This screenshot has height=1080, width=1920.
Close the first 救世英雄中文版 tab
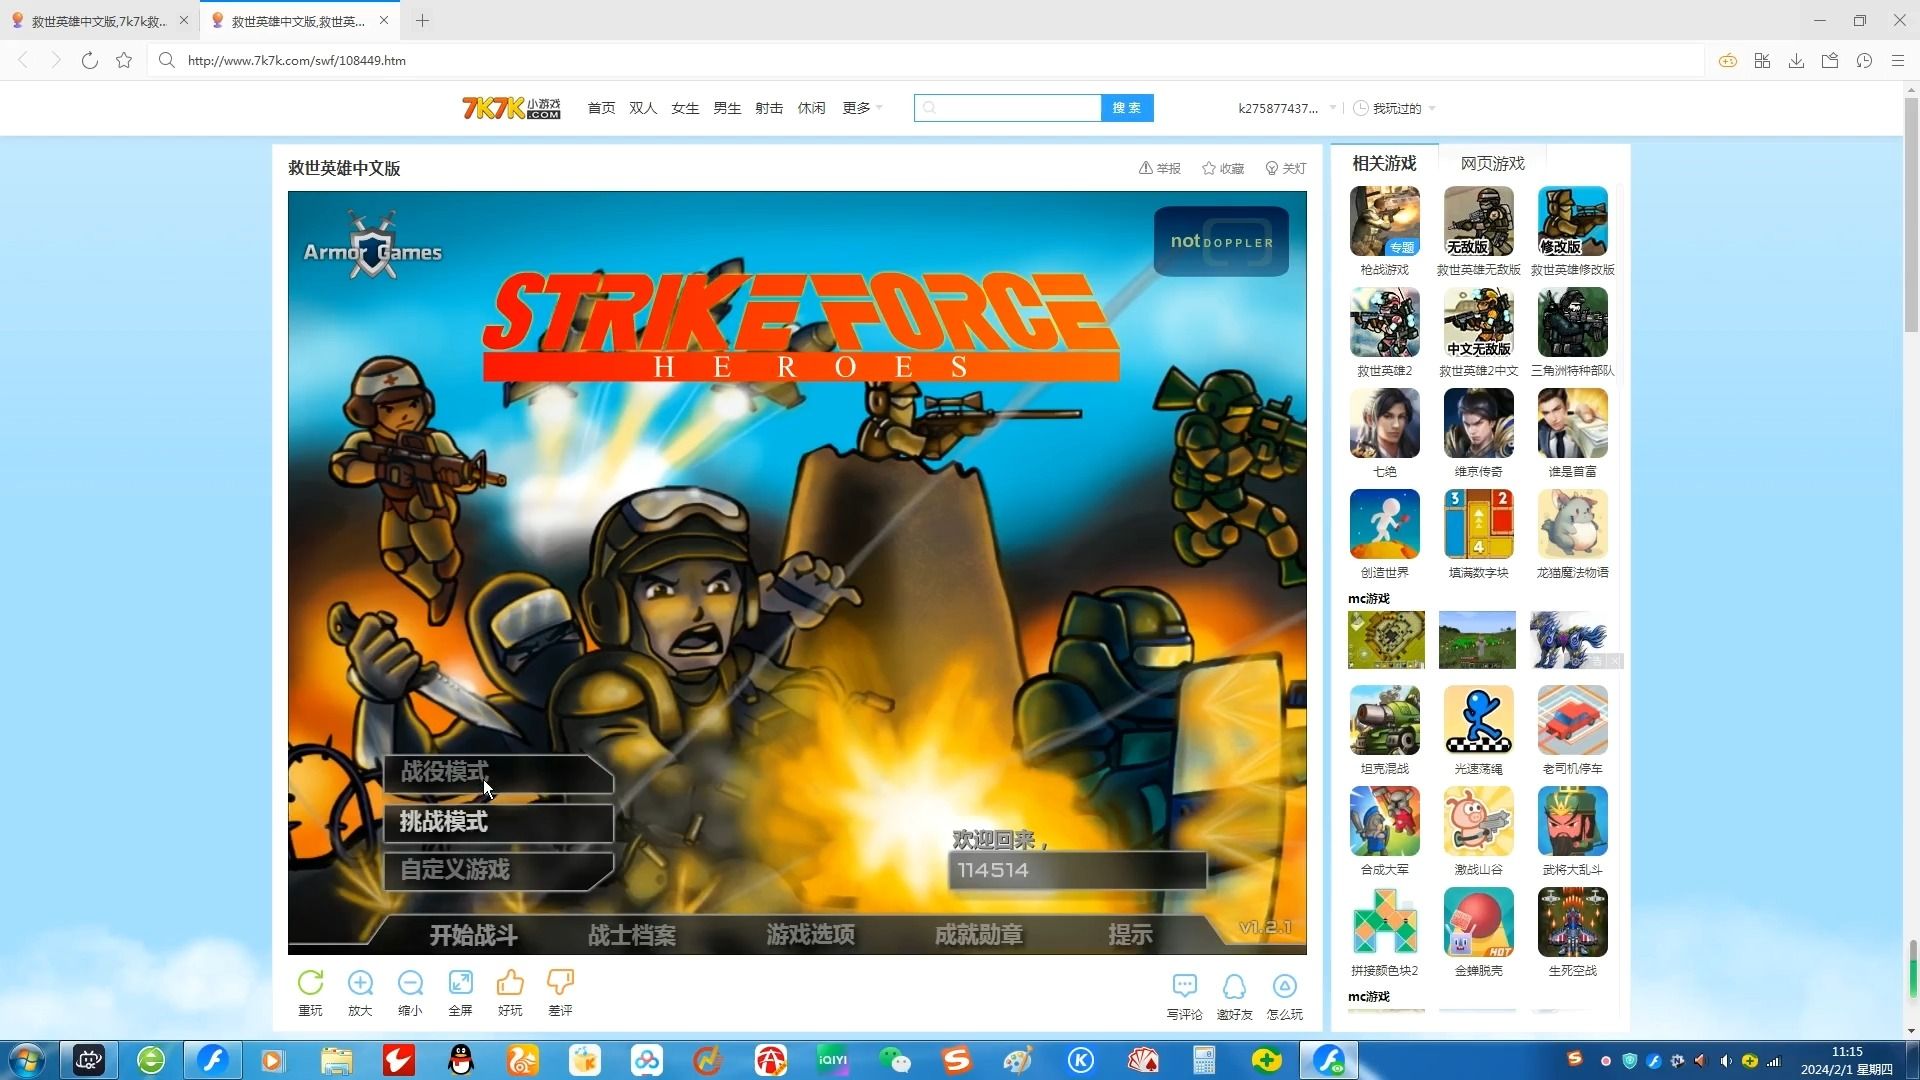(x=184, y=20)
